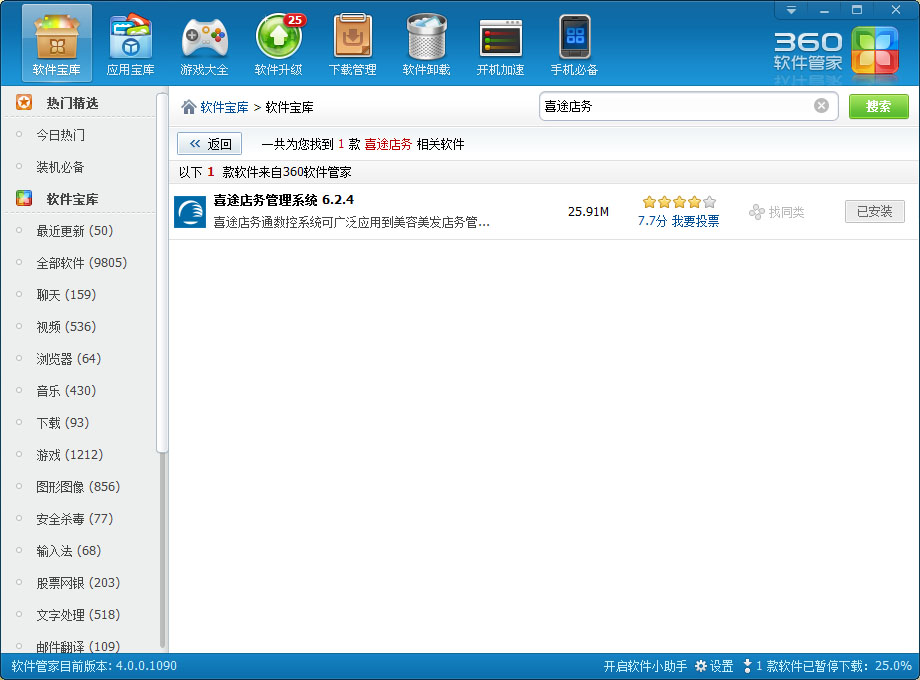Open the 应用宝库 app library

(x=130, y=43)
